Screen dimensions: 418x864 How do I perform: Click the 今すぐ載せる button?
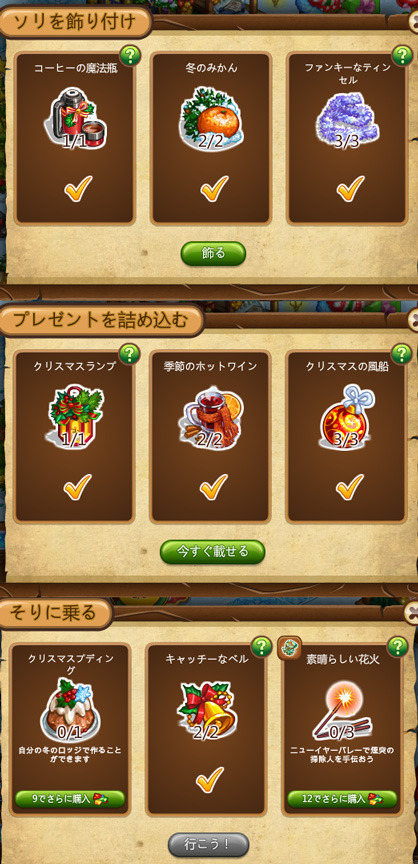tap(213, 552)
